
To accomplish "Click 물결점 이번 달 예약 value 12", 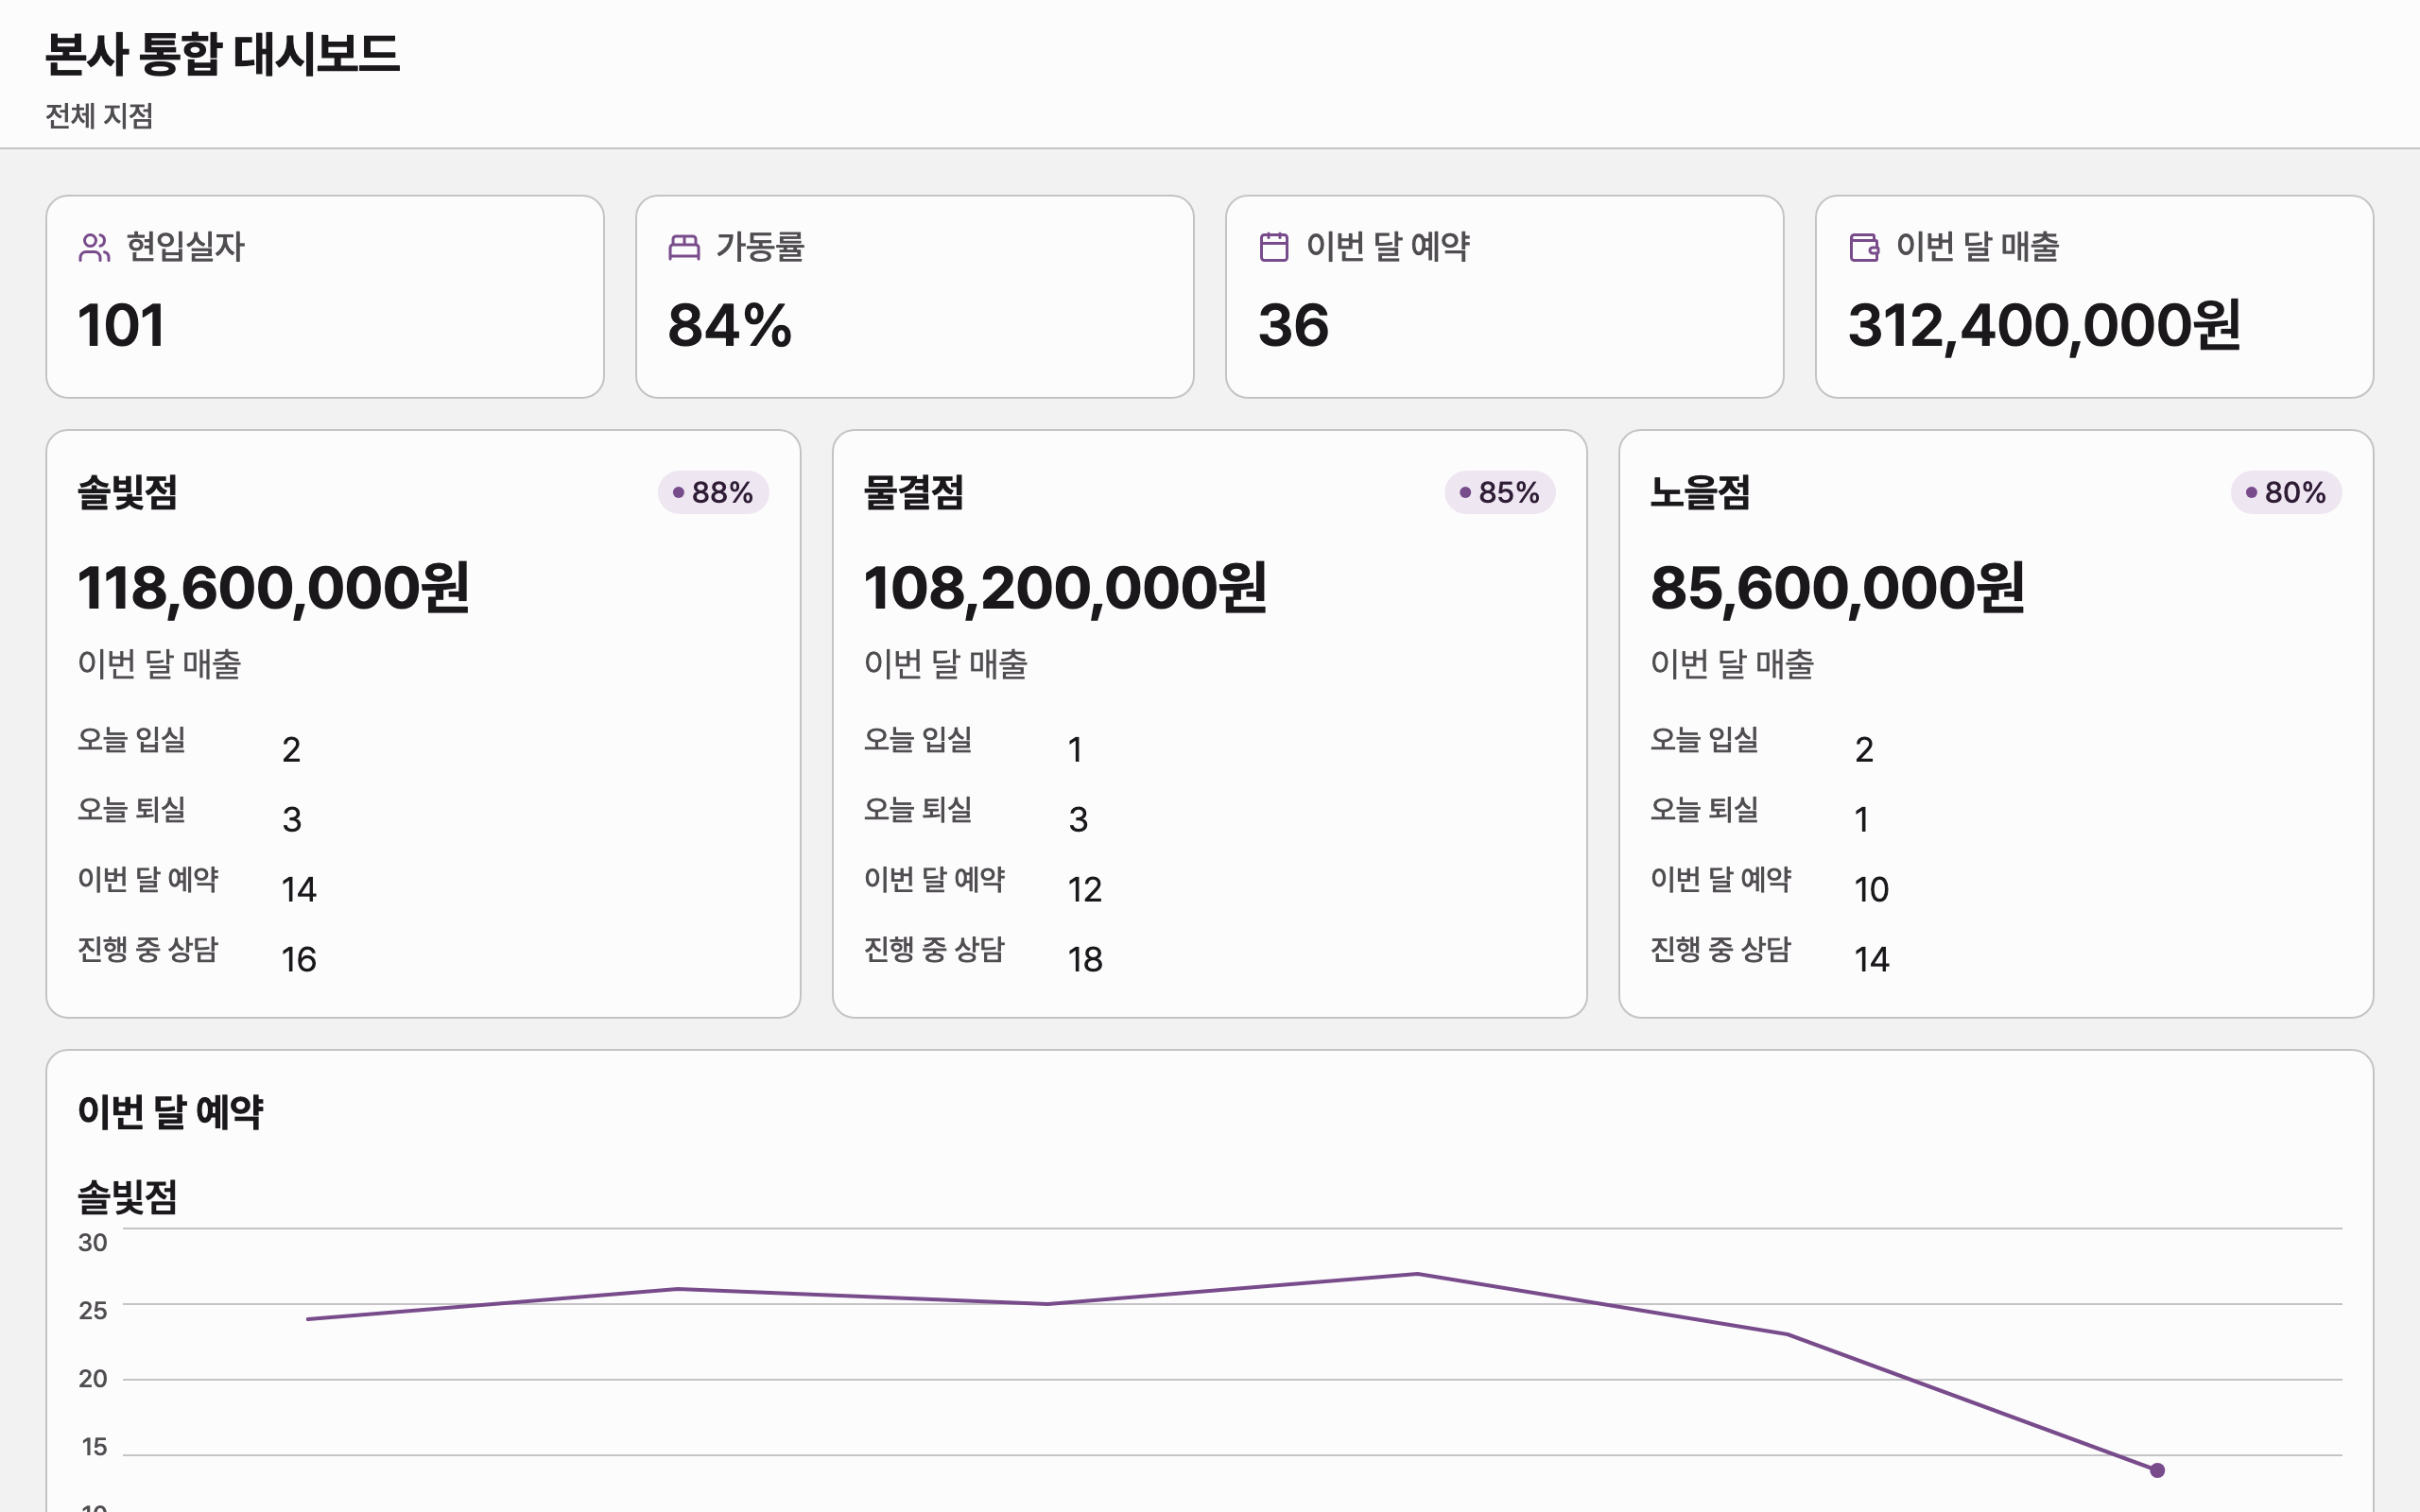I will 1085,890.
